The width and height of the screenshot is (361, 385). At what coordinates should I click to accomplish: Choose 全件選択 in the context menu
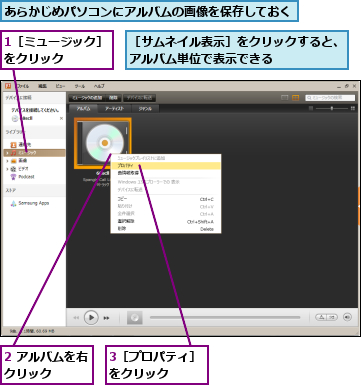(166, 214)
